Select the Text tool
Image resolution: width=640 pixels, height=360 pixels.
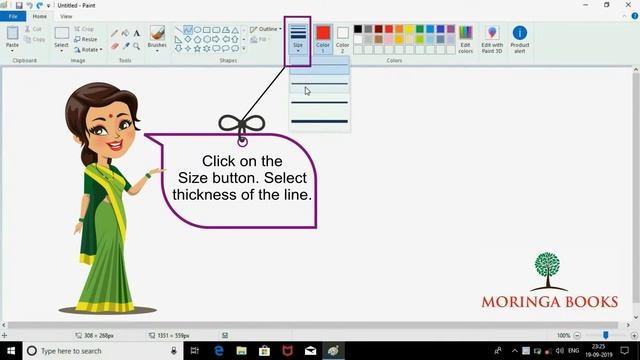point(137,33)
